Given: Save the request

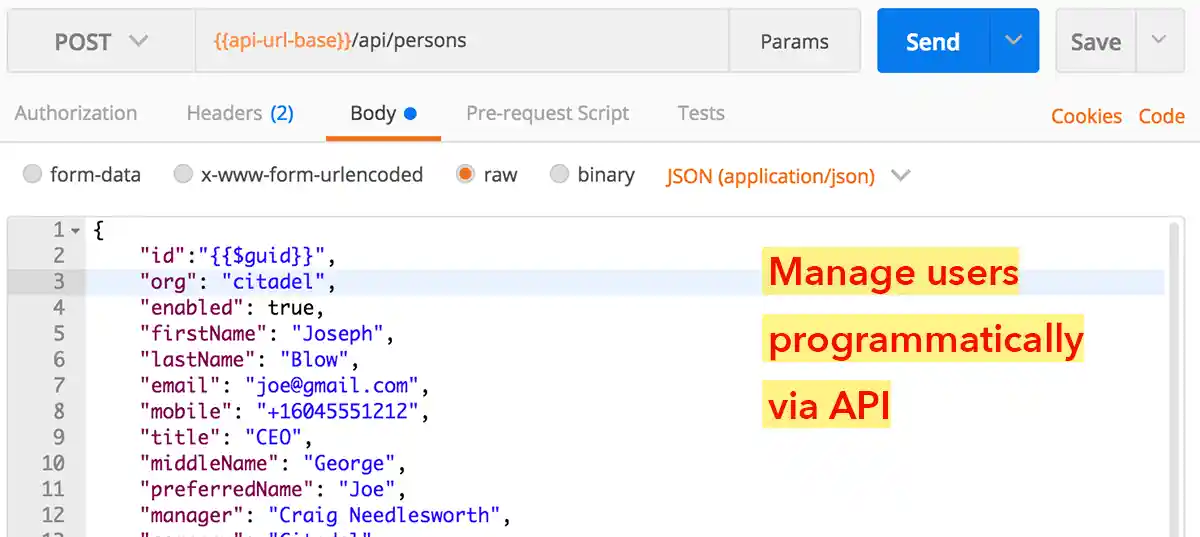Looking at the screenshot, I should (x=1095, y=42).
